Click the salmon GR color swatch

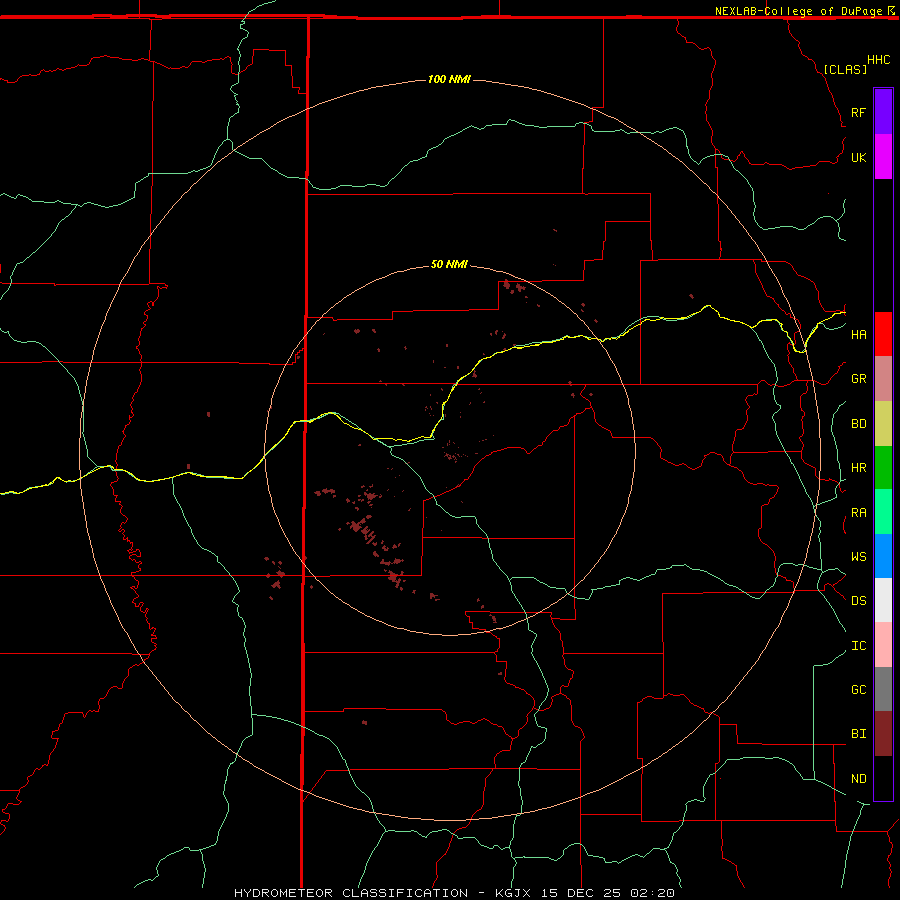pyautogui.click(x=883, y=378)
